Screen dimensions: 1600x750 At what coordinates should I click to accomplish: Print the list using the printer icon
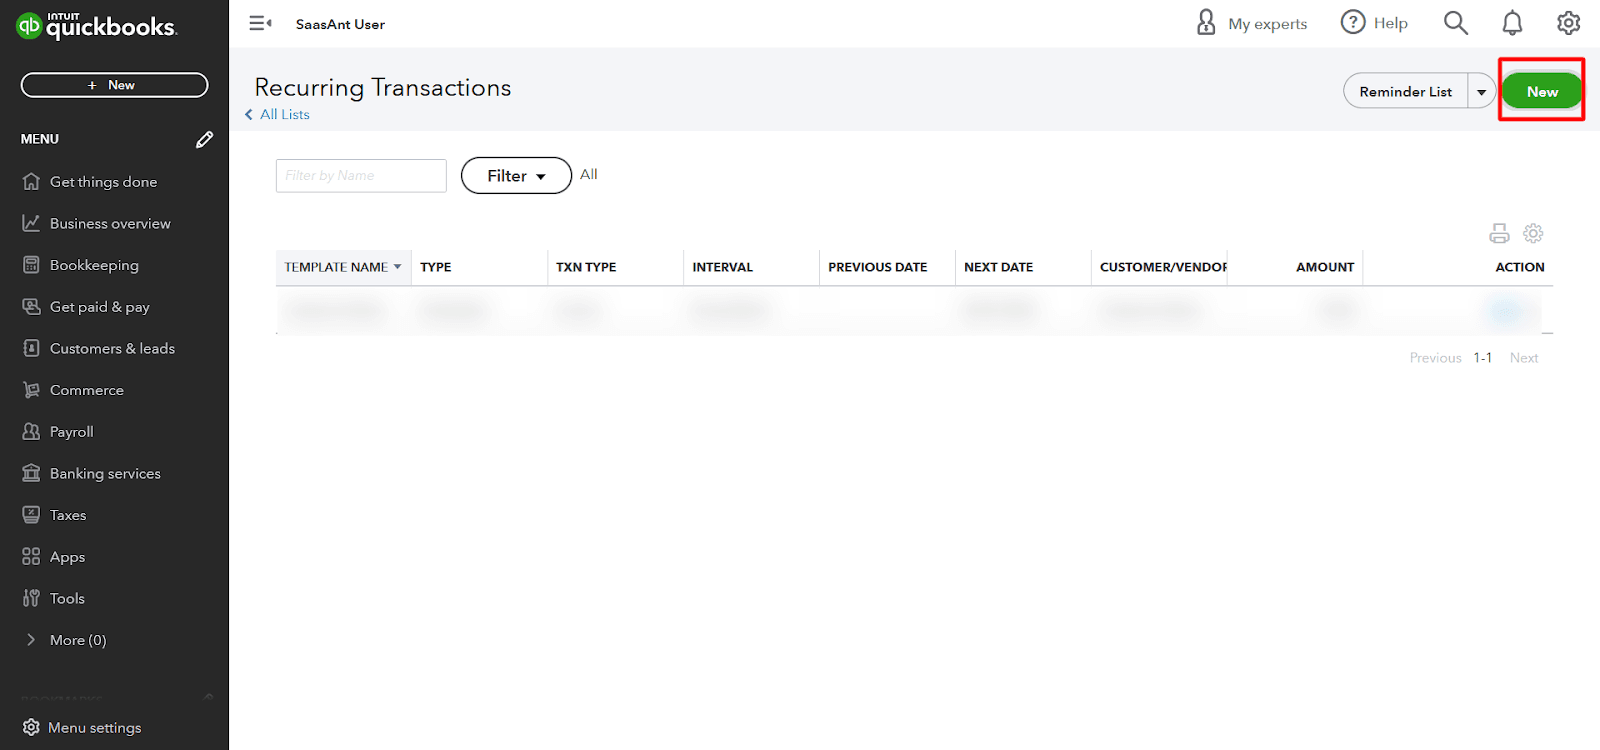(x=1499, y=233)
